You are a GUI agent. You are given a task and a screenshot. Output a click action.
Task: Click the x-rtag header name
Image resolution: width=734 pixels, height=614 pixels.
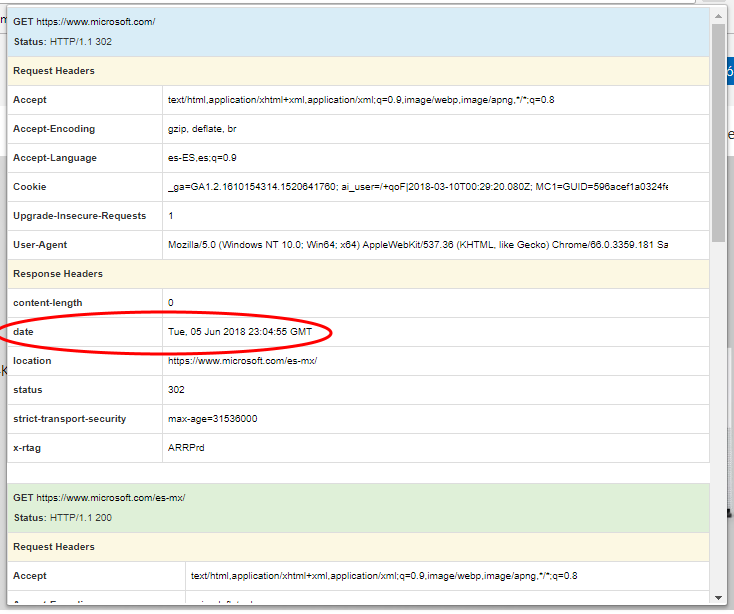point(27,448)
